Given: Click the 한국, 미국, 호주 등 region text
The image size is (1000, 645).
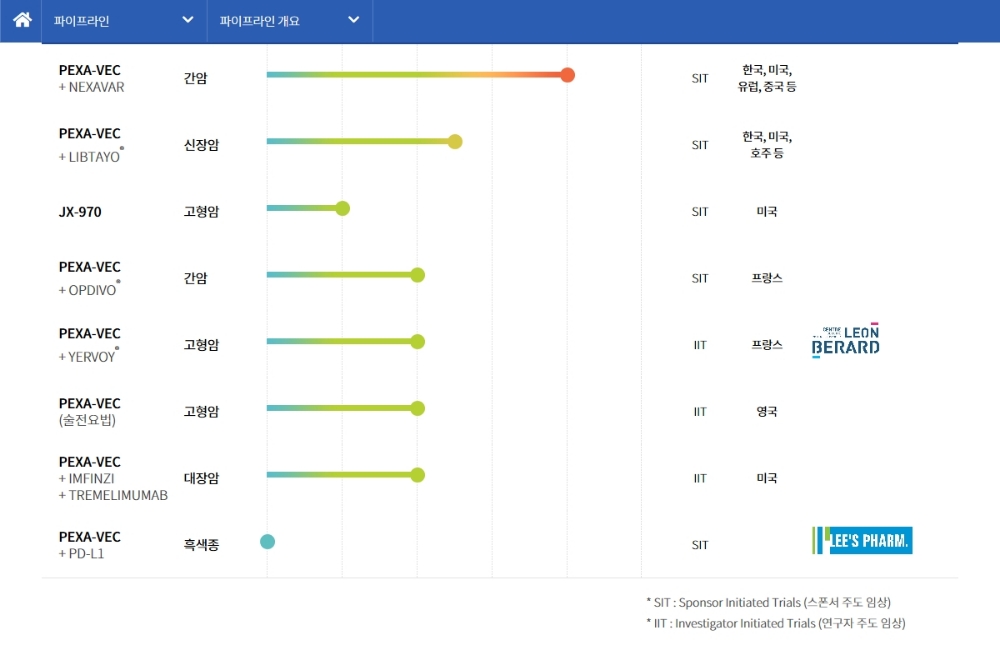Looking at the screenshot, I should 767,145.
